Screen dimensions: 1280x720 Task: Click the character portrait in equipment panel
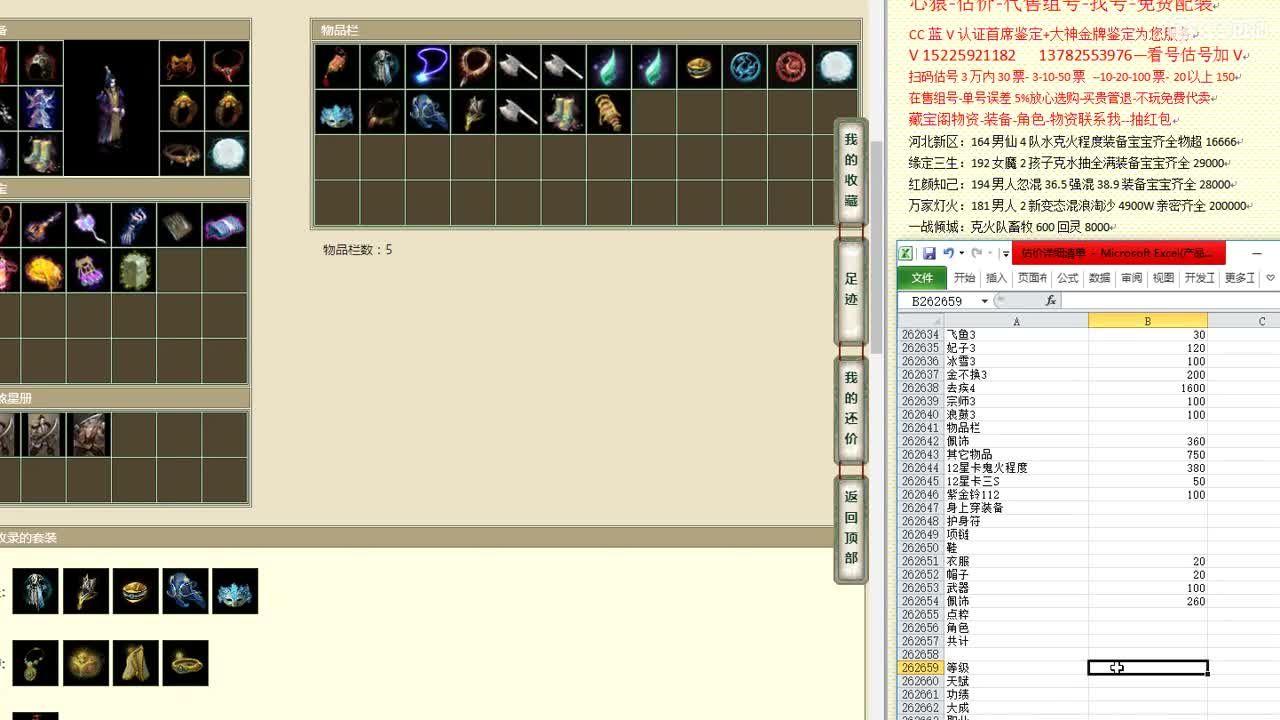tap(110, 108)
